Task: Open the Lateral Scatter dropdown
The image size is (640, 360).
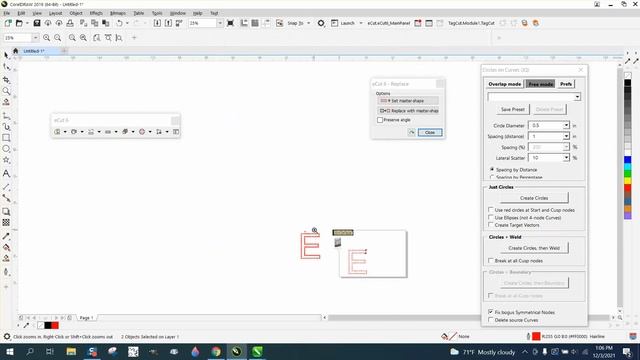Action: (566, 158)
